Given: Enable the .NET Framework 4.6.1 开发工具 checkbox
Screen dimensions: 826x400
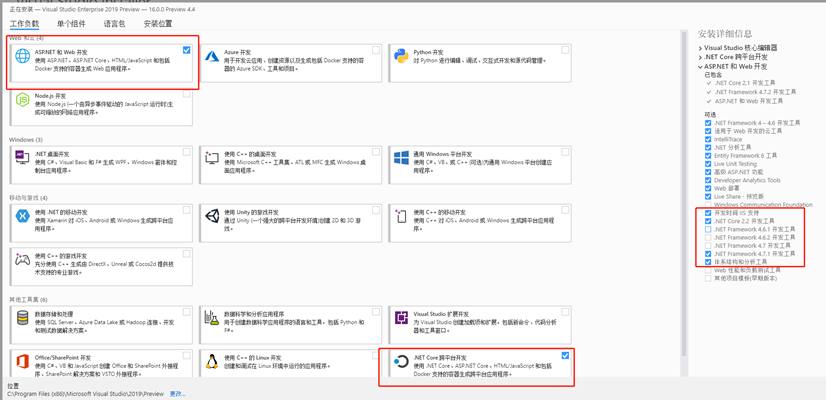Looking at the screenshot, I should coord(708,229).
